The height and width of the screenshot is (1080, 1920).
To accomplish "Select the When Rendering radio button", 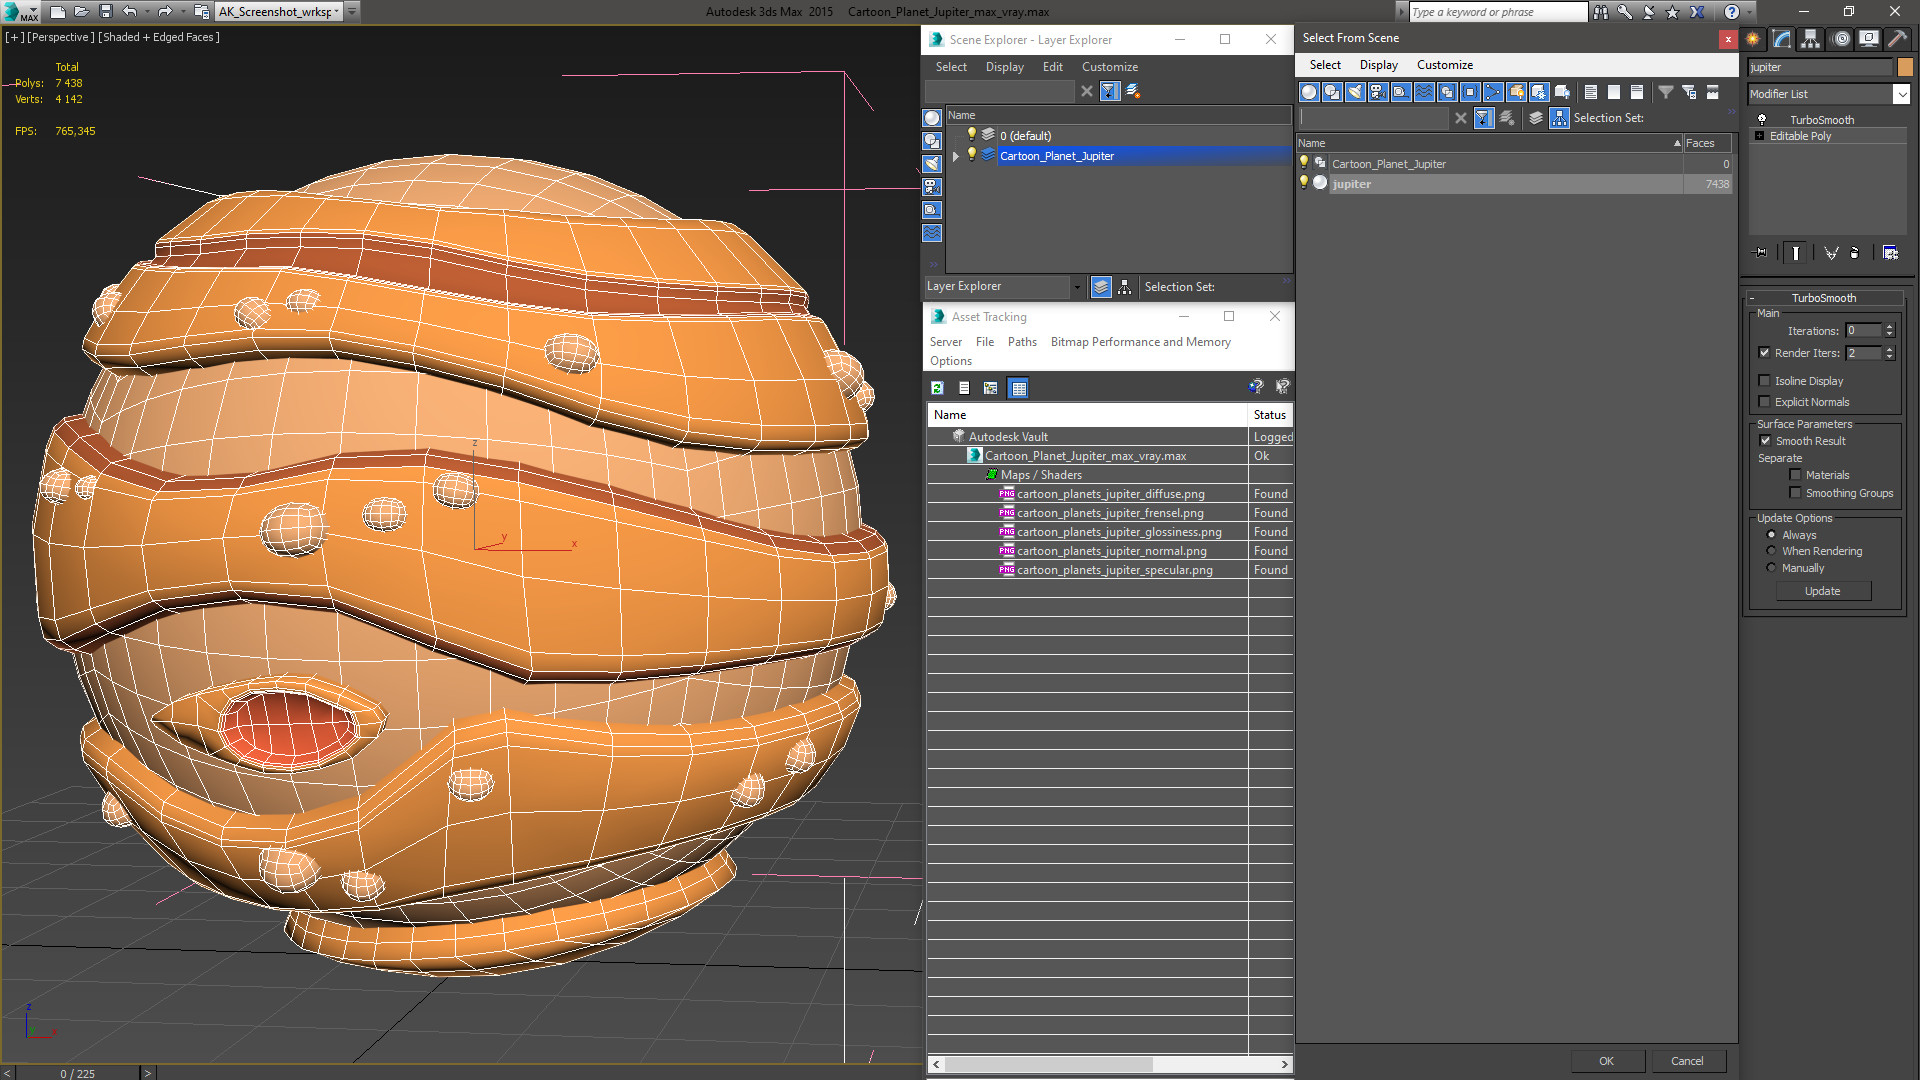I will [1771, 551].
